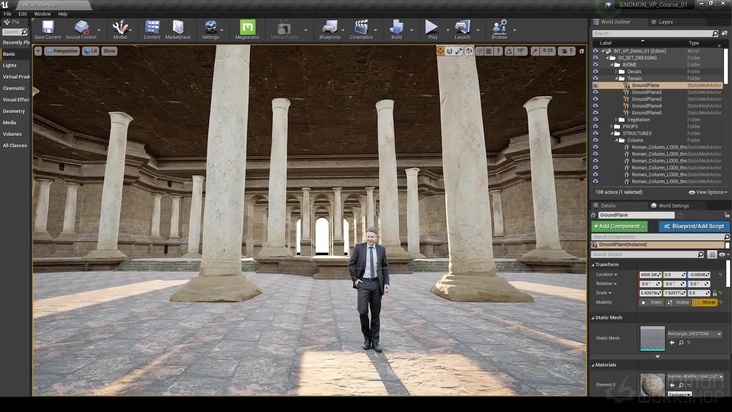Click the Add Component button

pyautogui.click(x=619, y=226)
